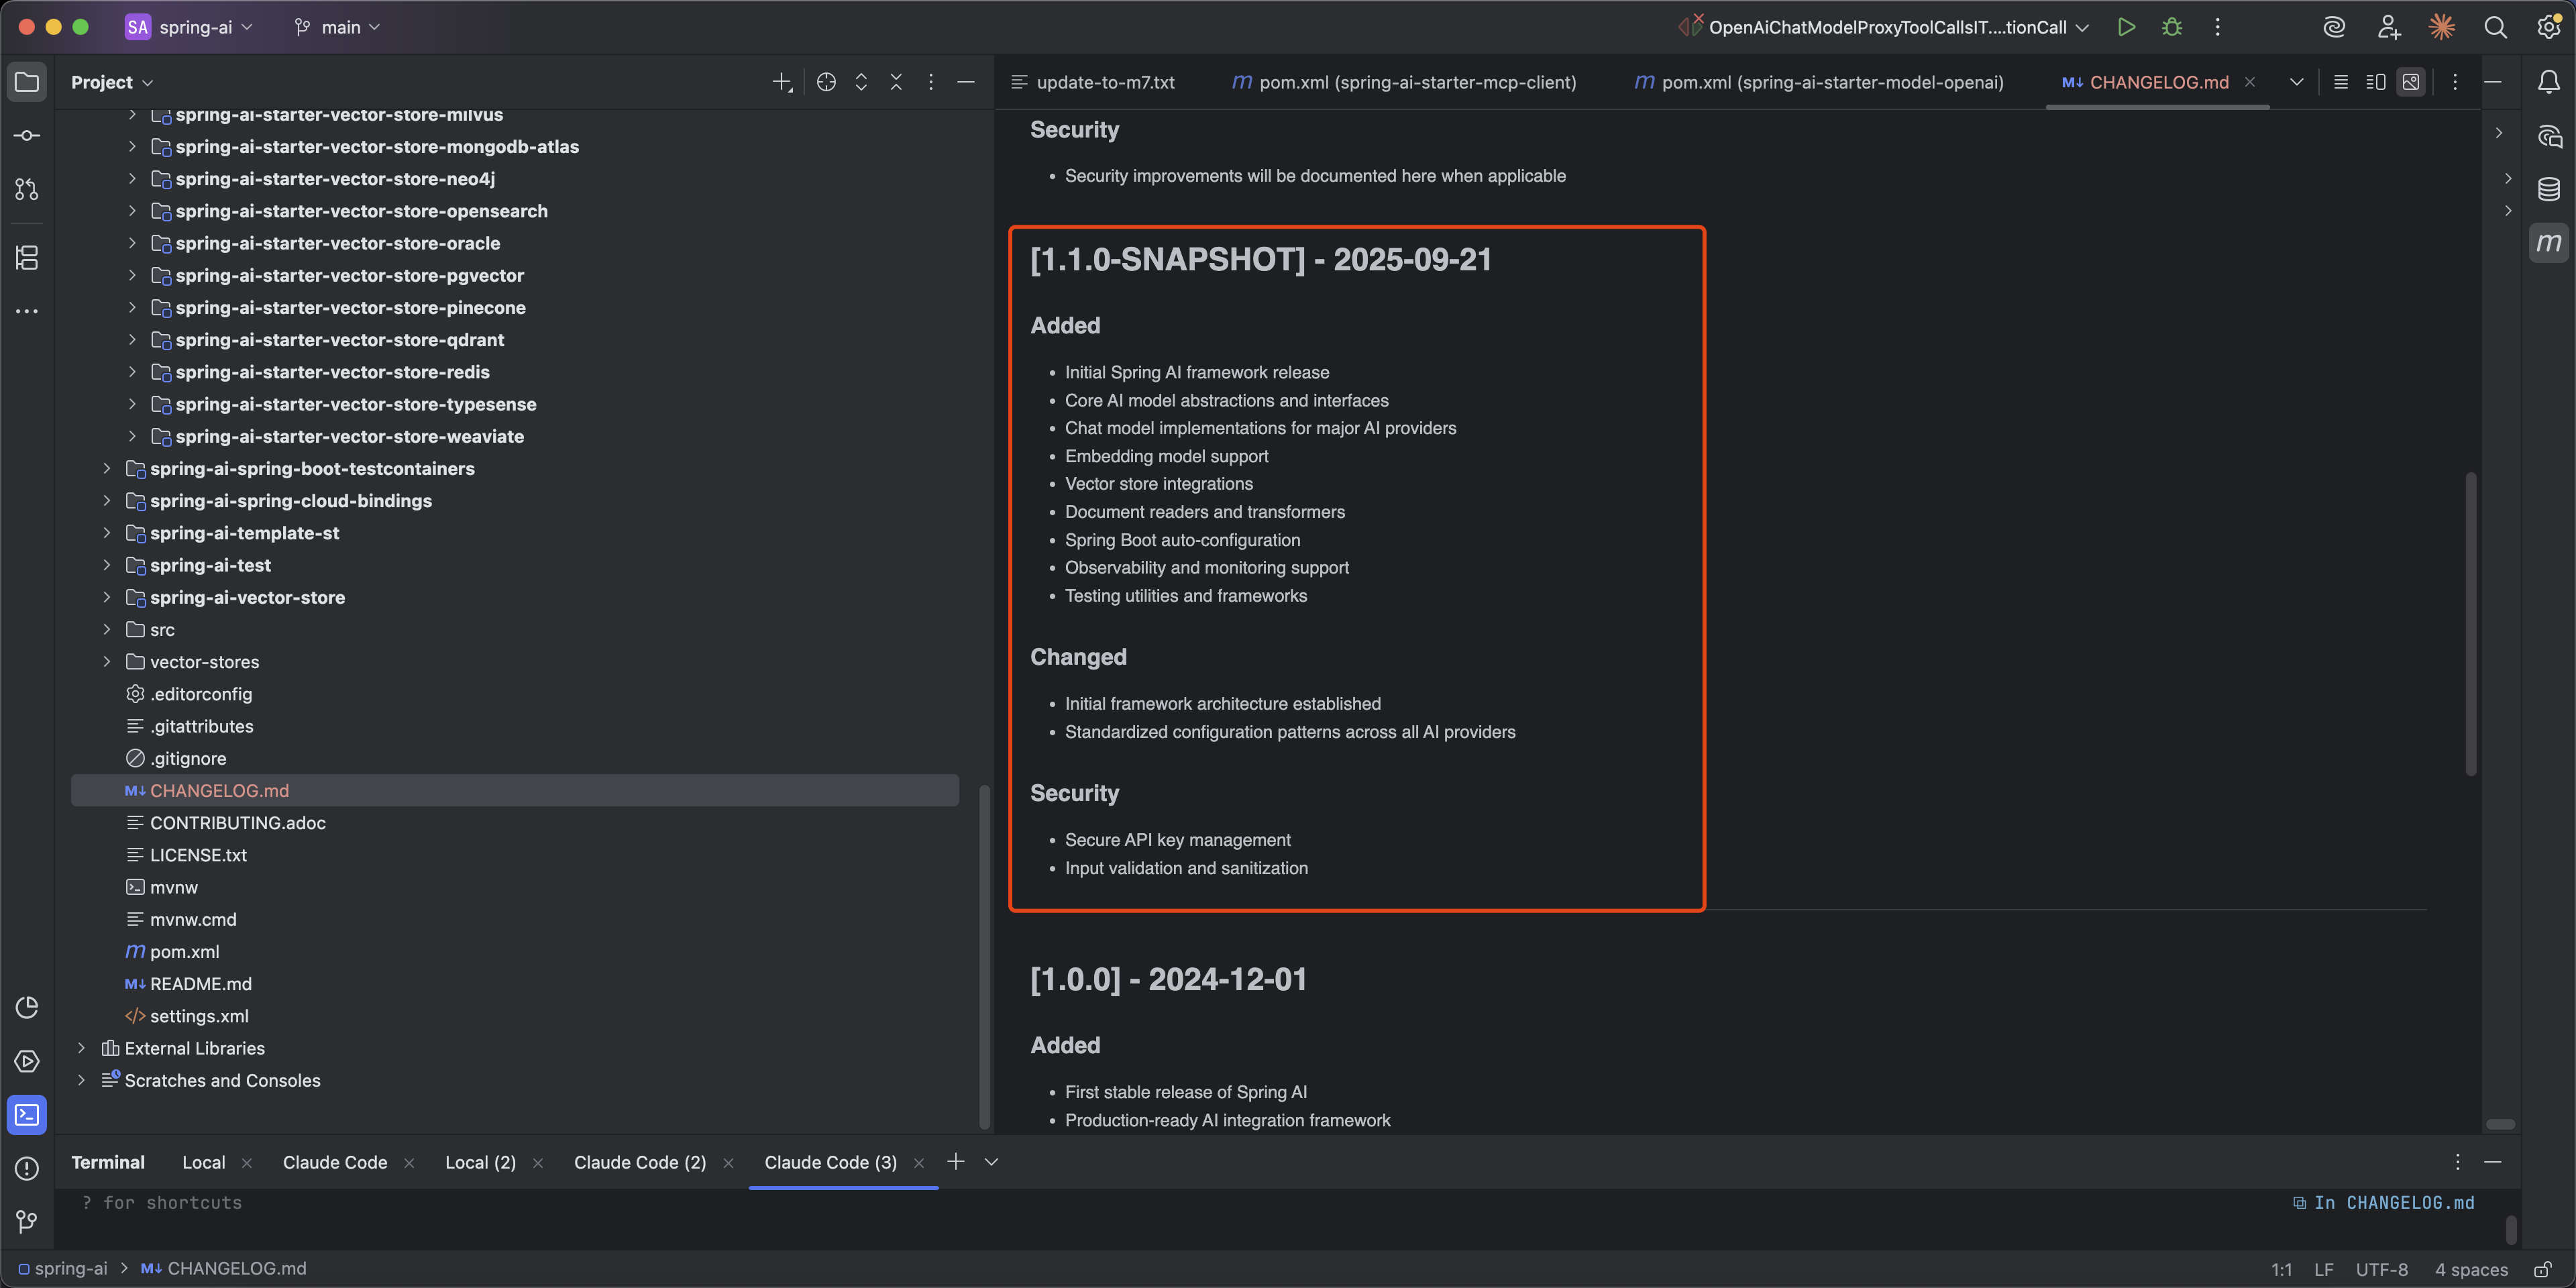Viewport: 2576px width, 1288px height.
Task: Open the Problems tool window icon
Action: point(27,1168)
